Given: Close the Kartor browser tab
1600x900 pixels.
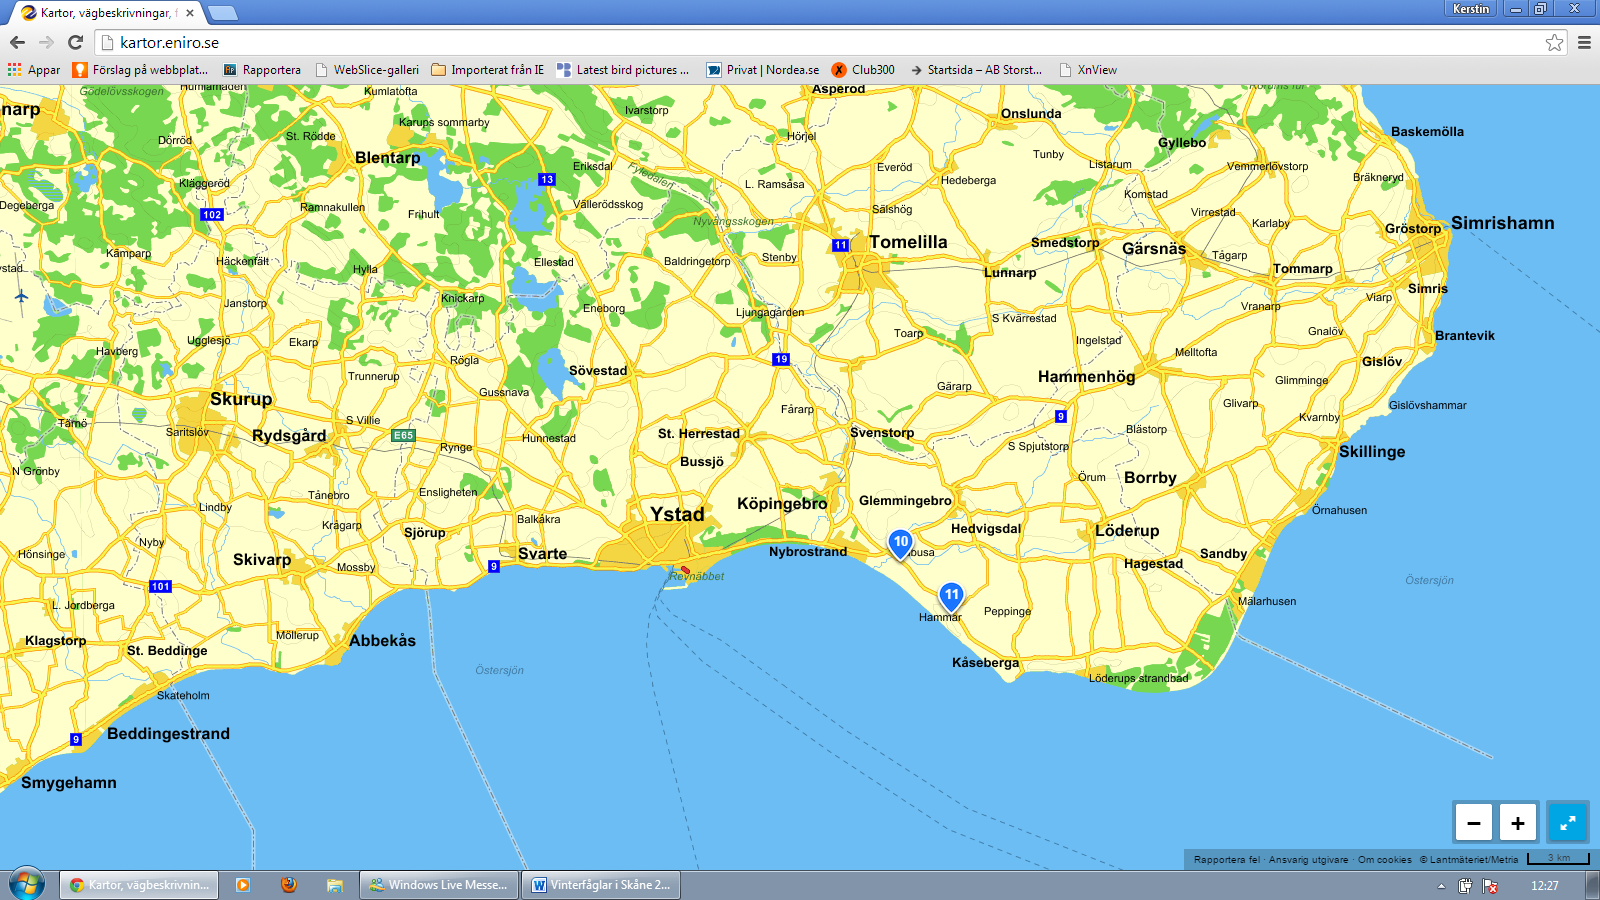Looking at the screenshot, I should tap(190, 13).
